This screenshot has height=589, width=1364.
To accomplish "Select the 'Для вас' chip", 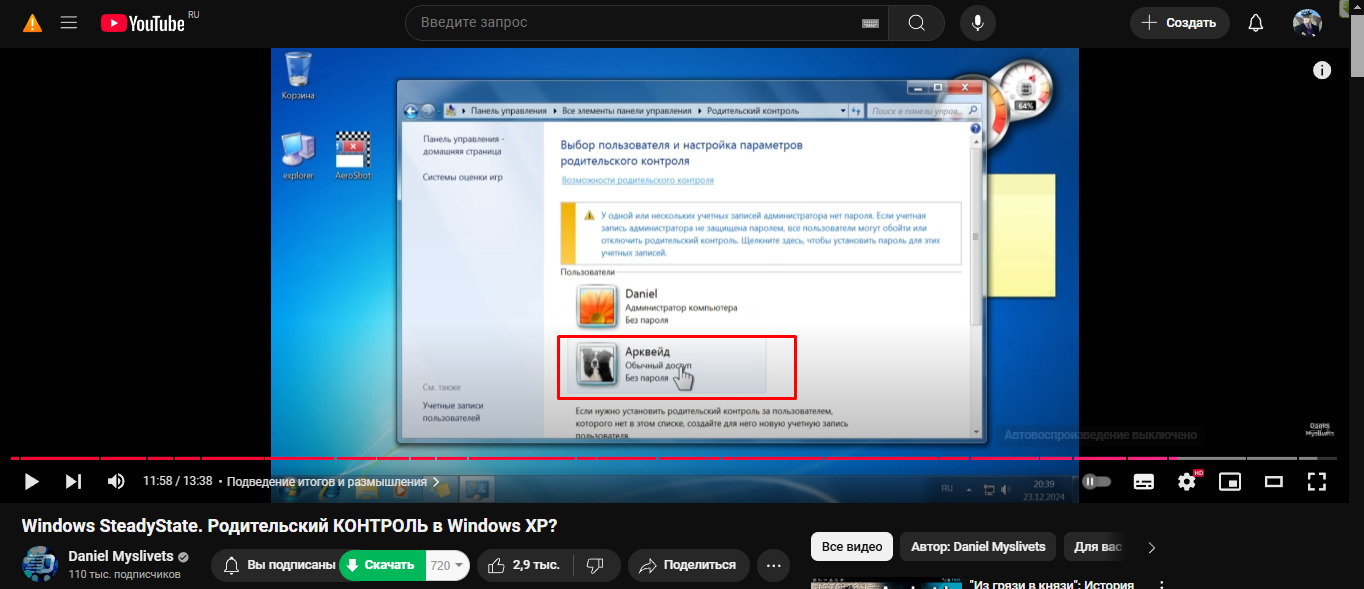I will [1097, 547].
